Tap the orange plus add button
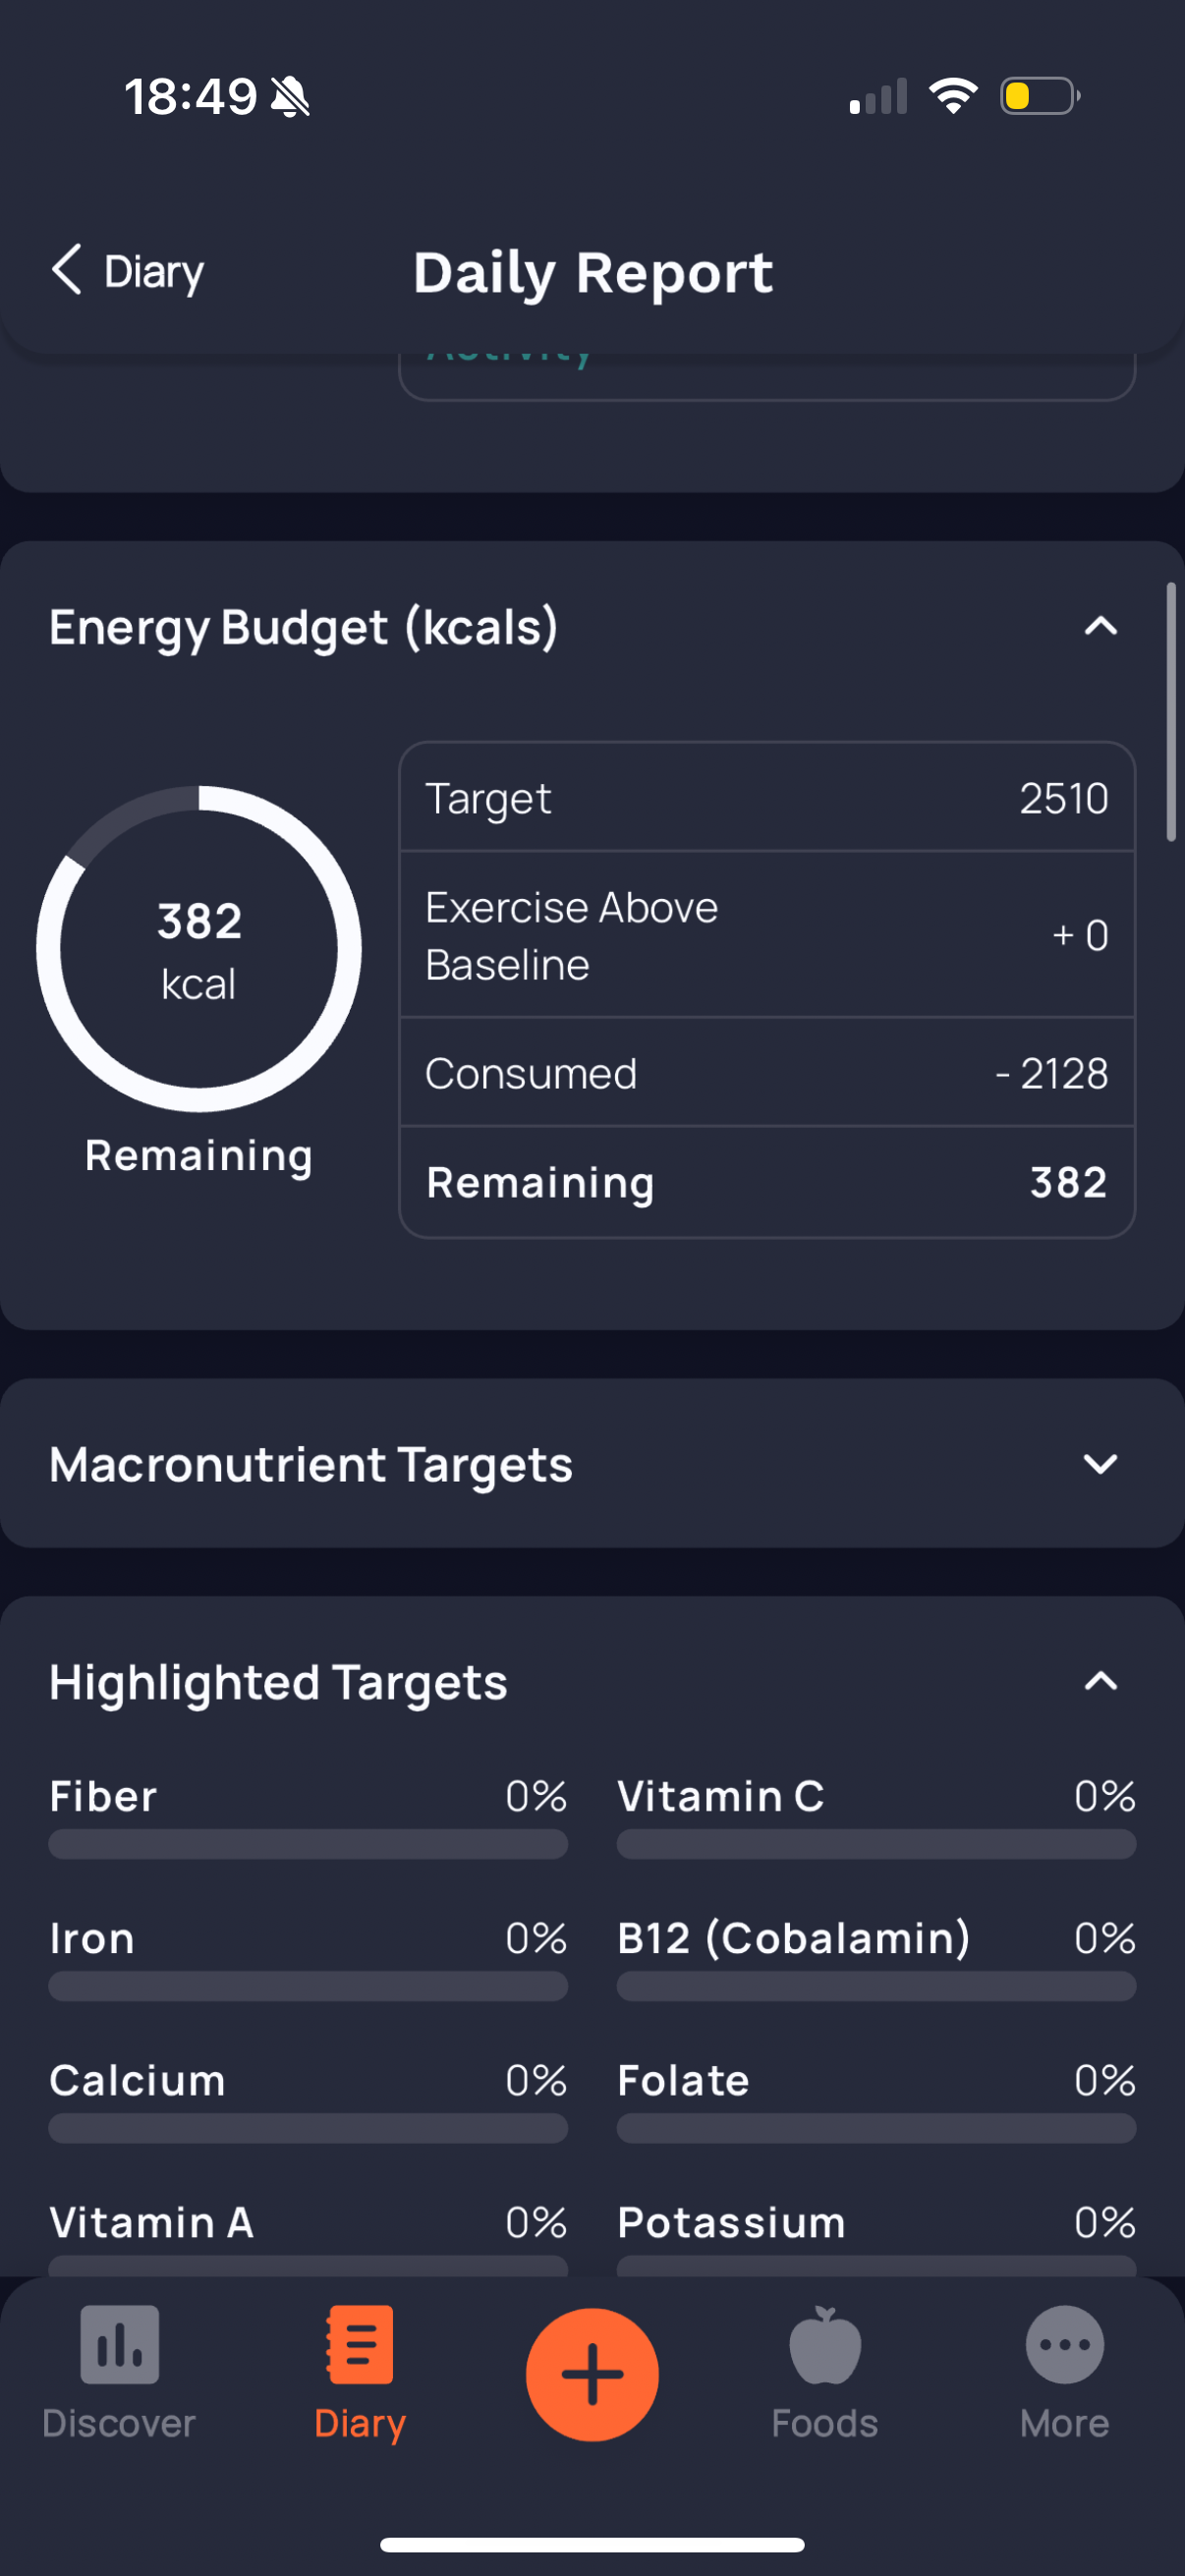The image size is (1185, 2576). tap(592, 2374)
